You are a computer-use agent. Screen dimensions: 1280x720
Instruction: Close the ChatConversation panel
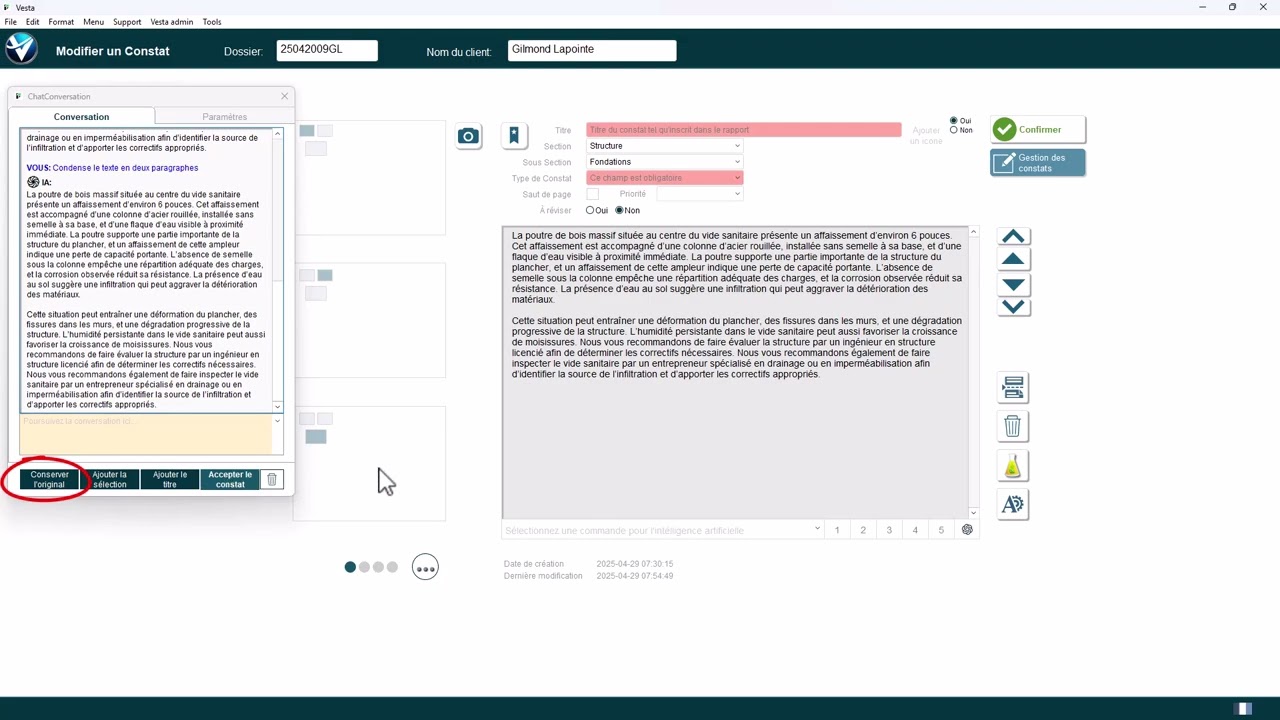coord(284,96)
